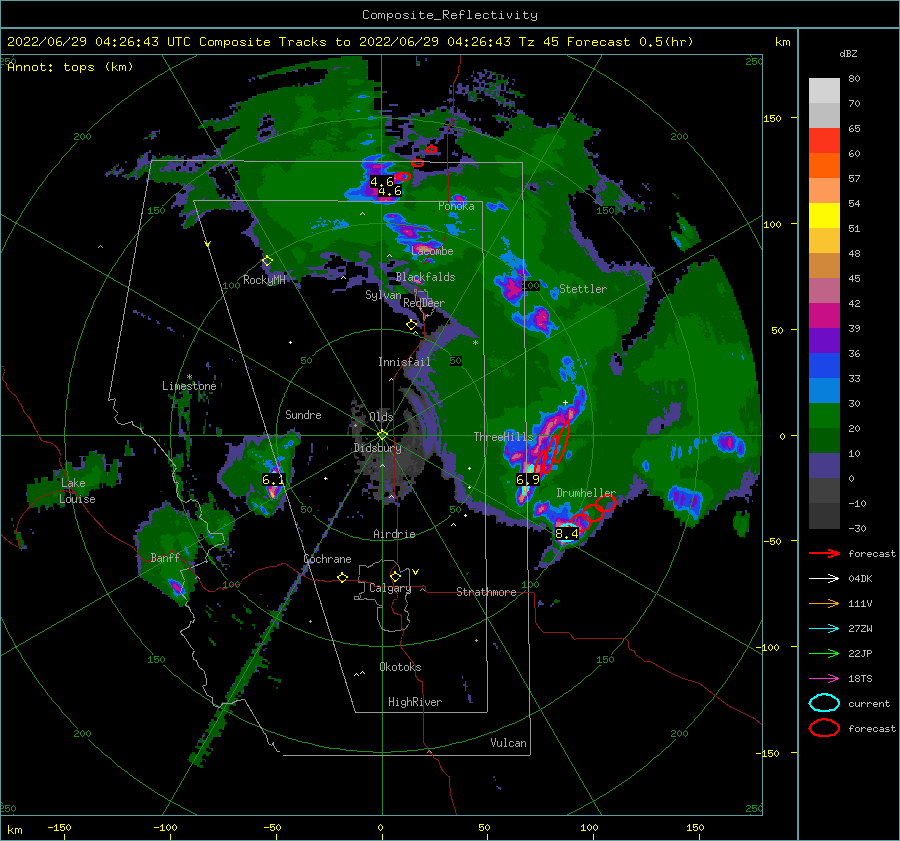This screenshot has width=900, height=841.
Task: Select the Banff label
Action: click(x=165, y=558)
